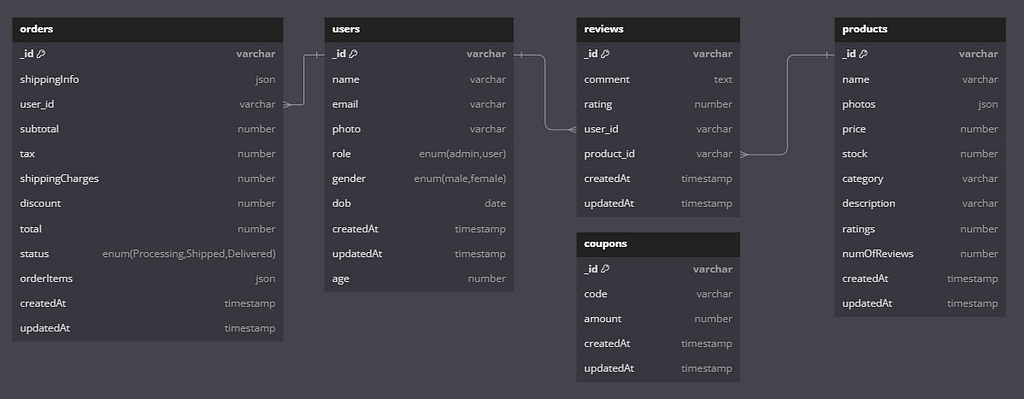The image size is (1024, 399).
Task: Click the key icon beside reviews _id
Action: 605,54
